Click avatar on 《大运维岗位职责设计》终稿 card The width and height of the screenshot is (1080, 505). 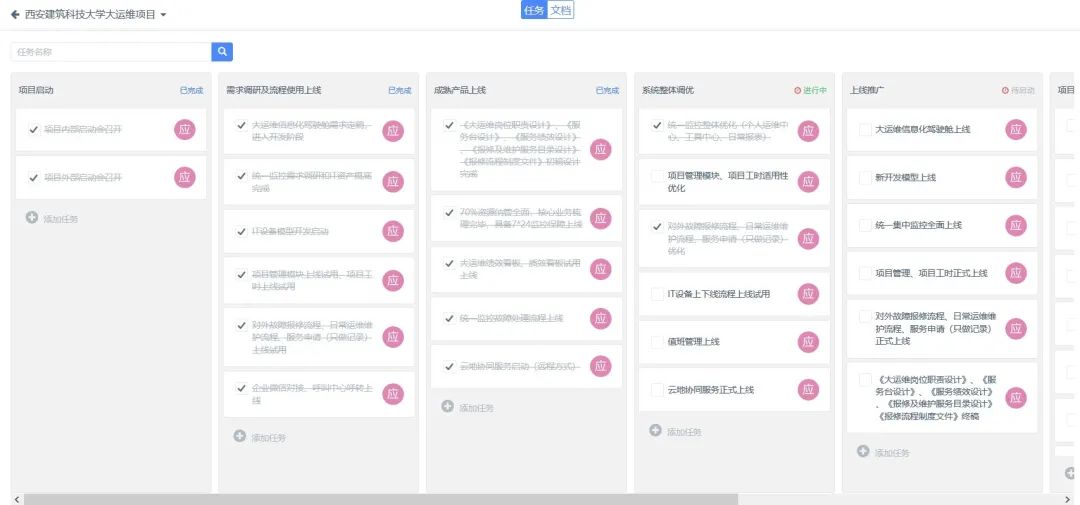click(x=1016, y=398)
